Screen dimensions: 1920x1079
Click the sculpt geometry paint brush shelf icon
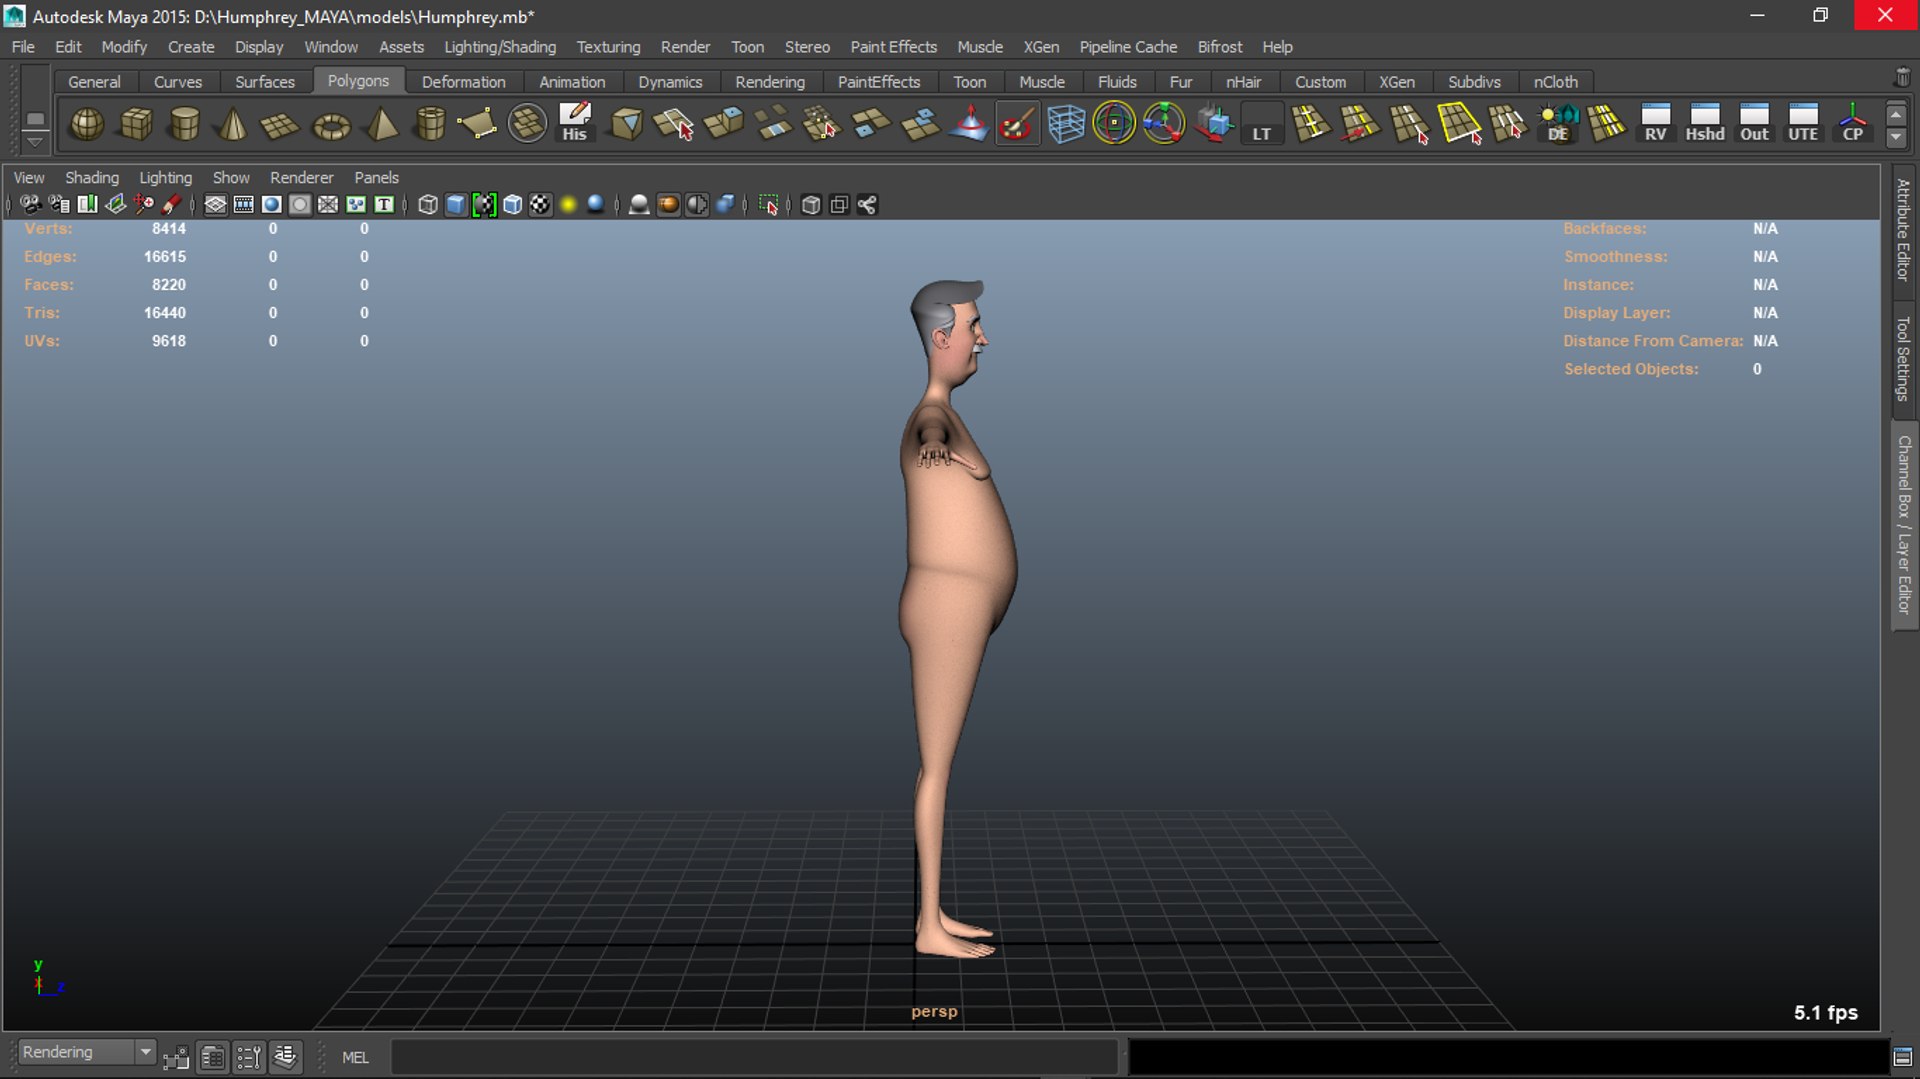click(x=1017, y=124)
